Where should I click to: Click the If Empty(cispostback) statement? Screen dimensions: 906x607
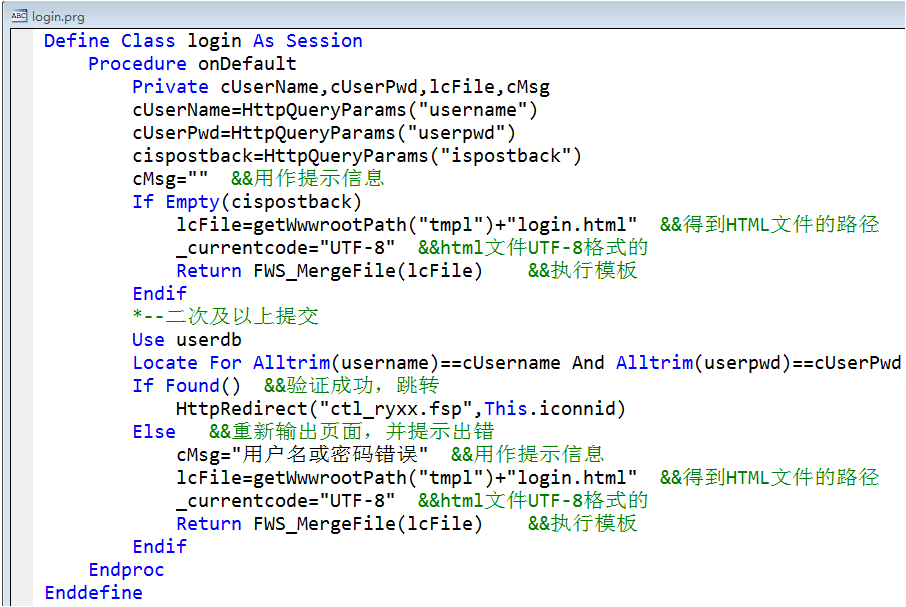click(x=248, y=202)
